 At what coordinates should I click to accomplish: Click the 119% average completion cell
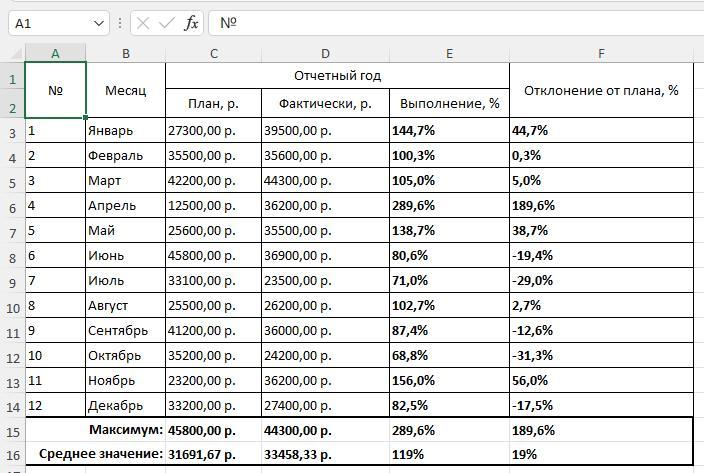coord(449,454)
